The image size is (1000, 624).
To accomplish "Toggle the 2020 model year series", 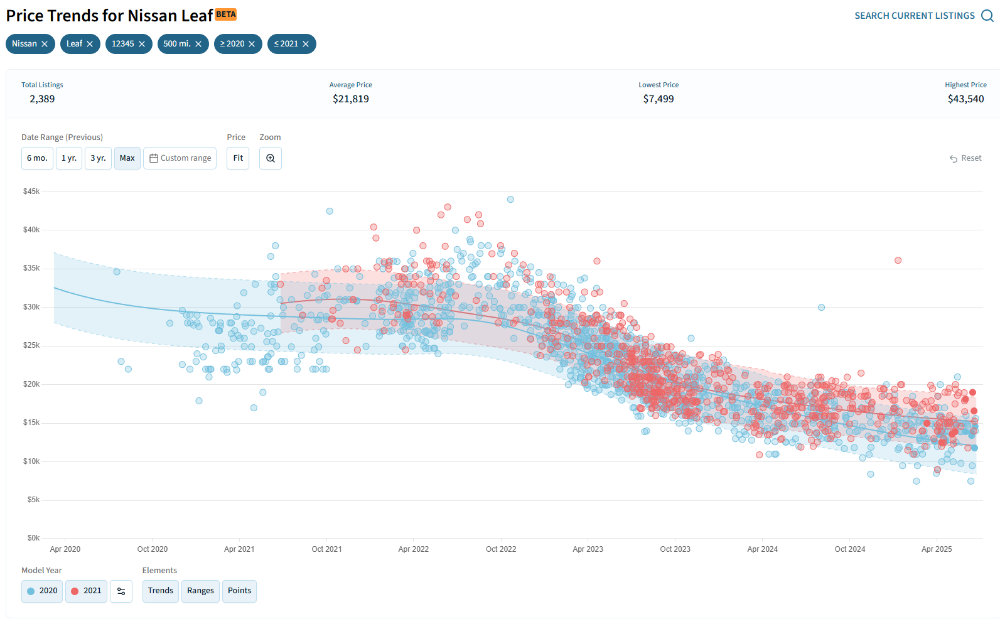I will click(x=41, y=591).
